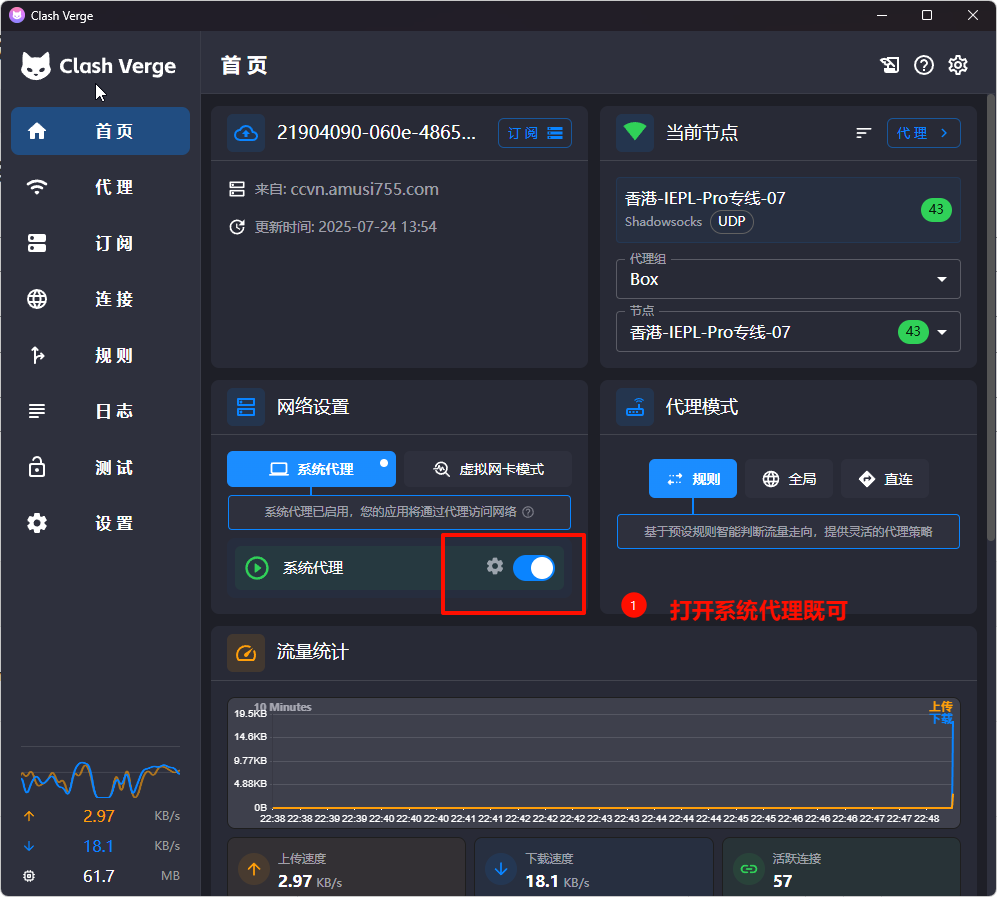Click sidebar memory chip icon at 61.7
Image resolution: width=997 pixels, height=897 pixels.
pos(29,876)
